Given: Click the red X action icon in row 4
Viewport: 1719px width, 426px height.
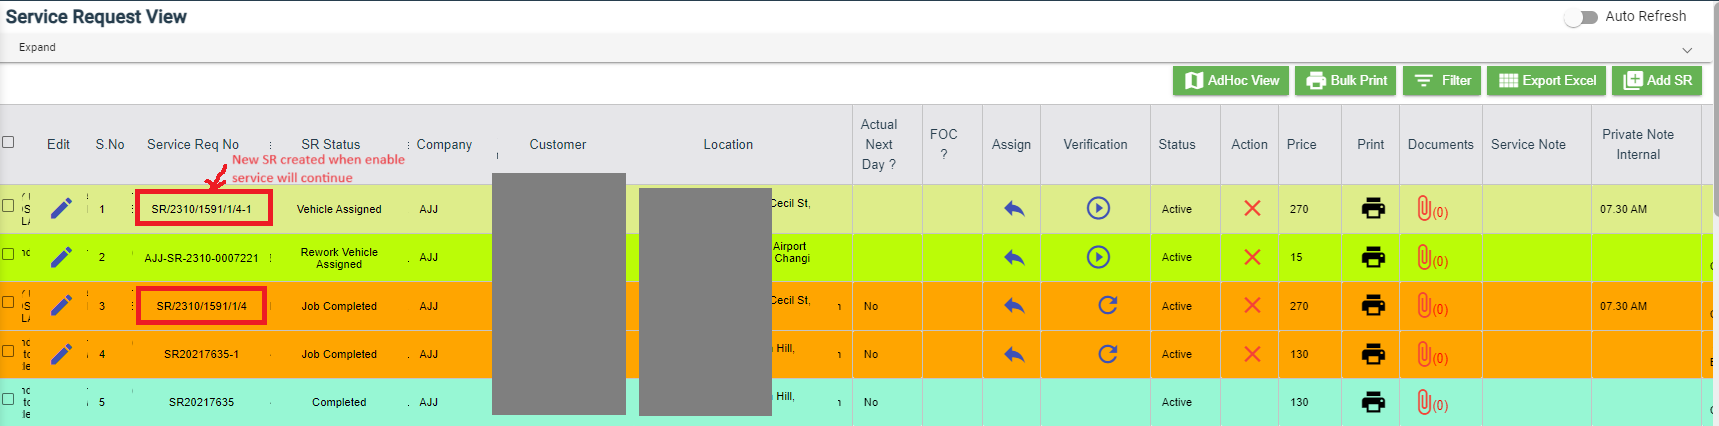Looking at the screenshot, I should pos(1251,353).
